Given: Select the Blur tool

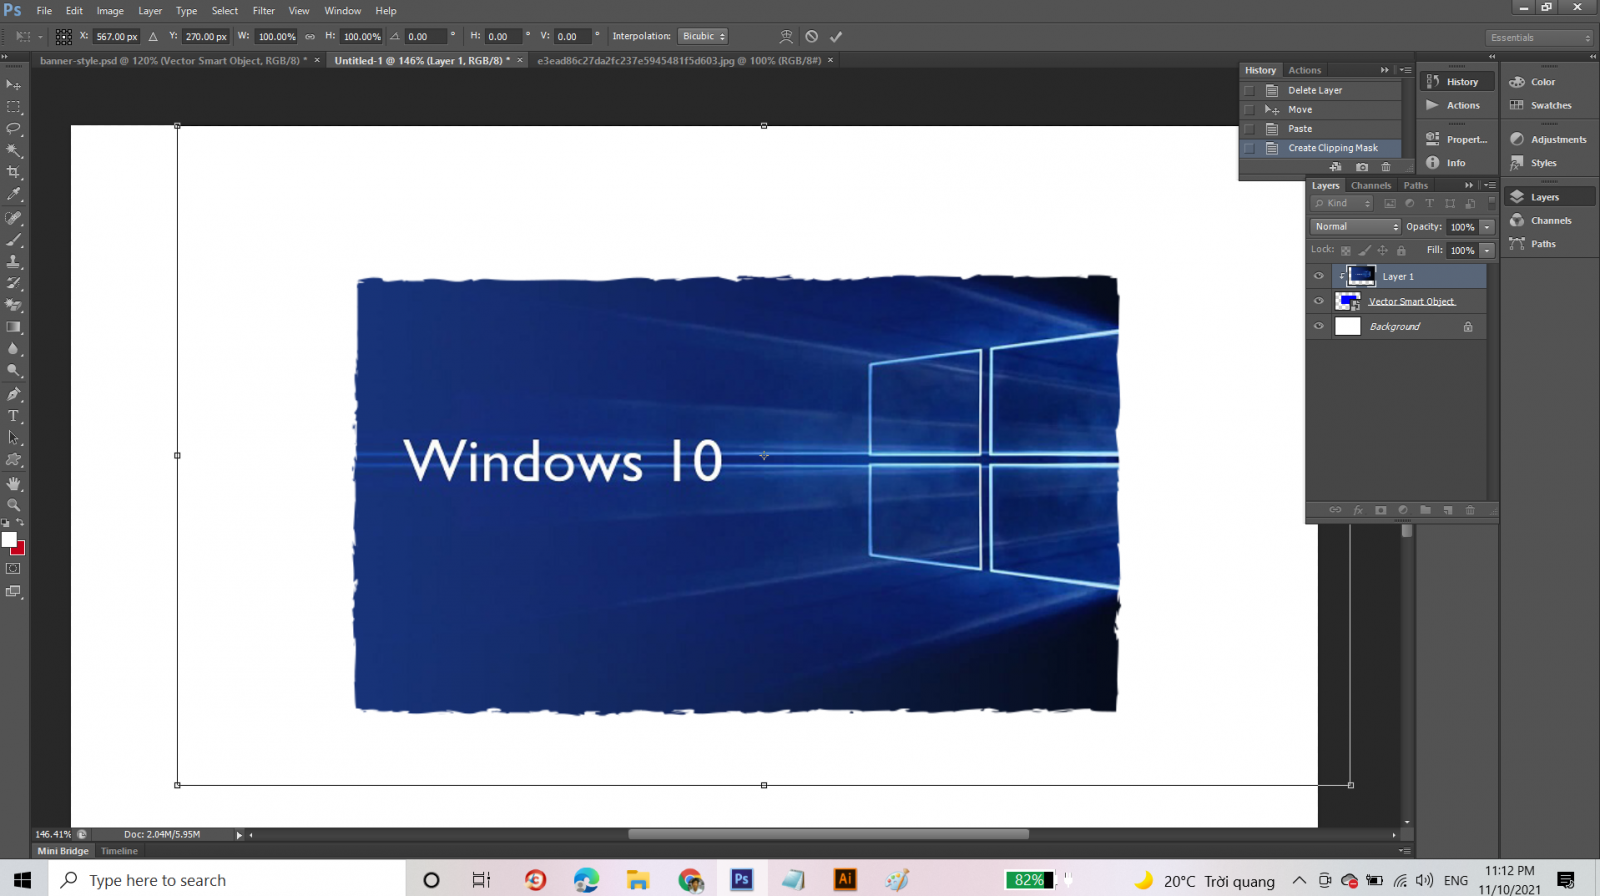Looking at the screenshot, I should tap(14, 350).
